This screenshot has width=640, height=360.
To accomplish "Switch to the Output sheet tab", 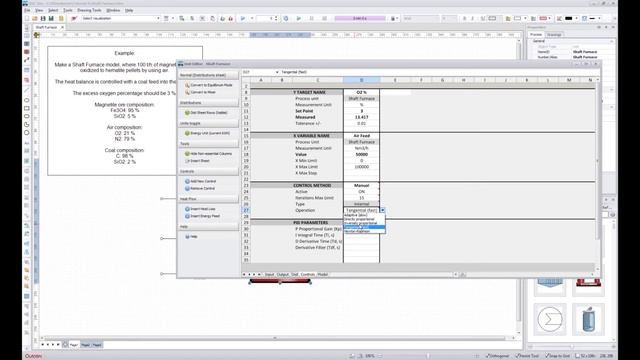I will [x=282, y=274].
